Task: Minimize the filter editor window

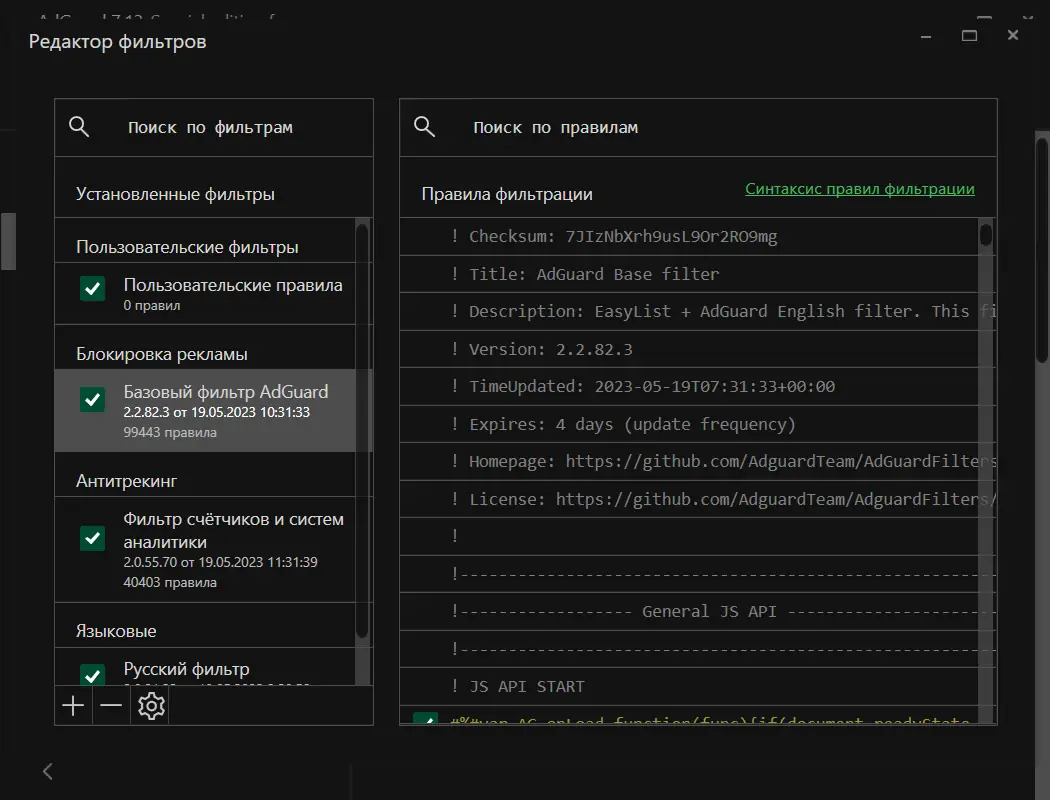Action: coord(924,35)
